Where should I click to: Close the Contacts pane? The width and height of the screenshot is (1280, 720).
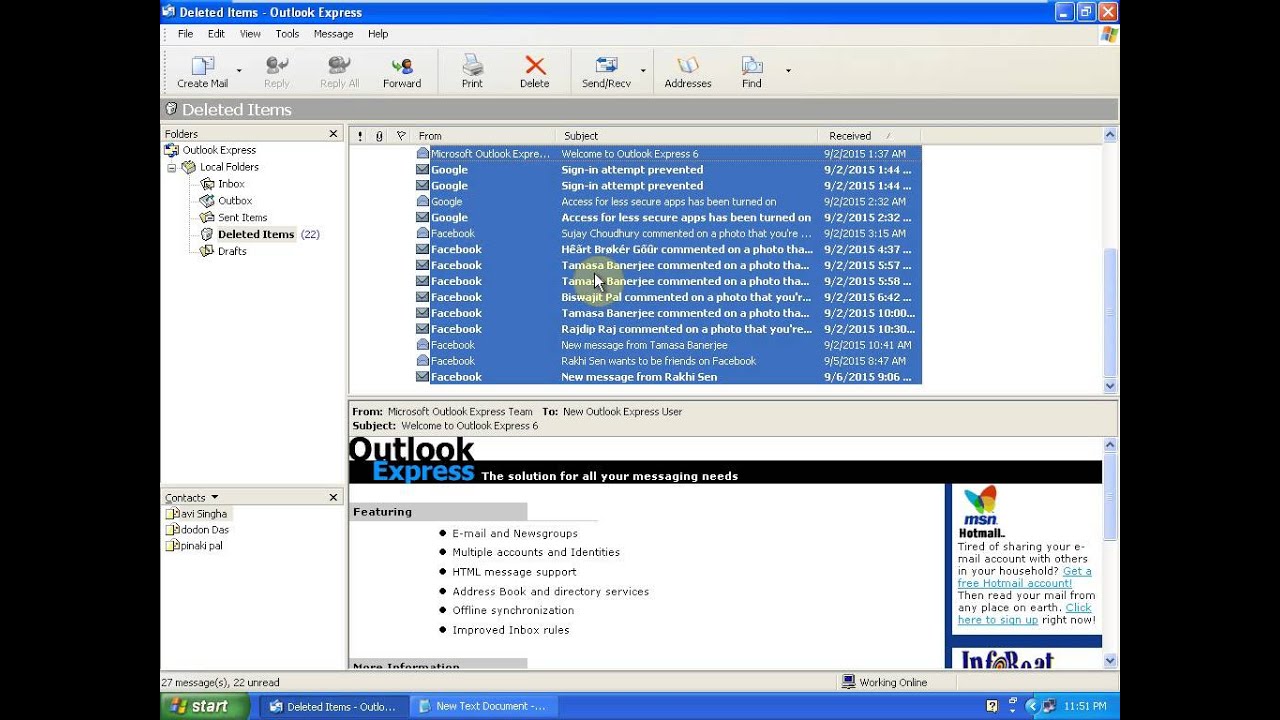pyautogui.click(x=334, y=497)
